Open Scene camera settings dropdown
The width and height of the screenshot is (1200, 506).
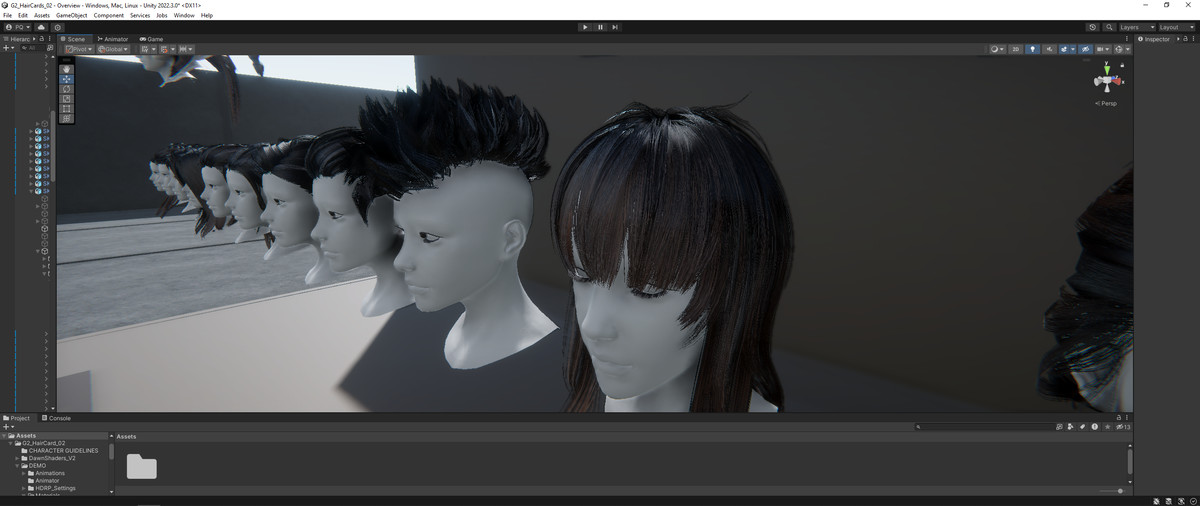pyautogui.click(x=1103, y=49)
